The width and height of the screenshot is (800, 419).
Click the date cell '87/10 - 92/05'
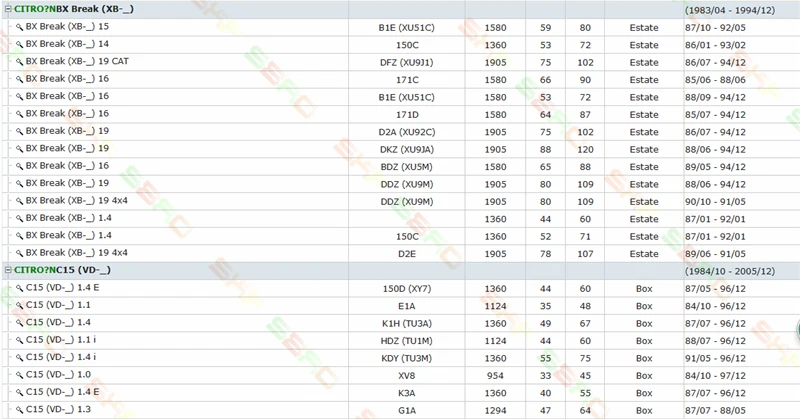(x=715, y=28)
